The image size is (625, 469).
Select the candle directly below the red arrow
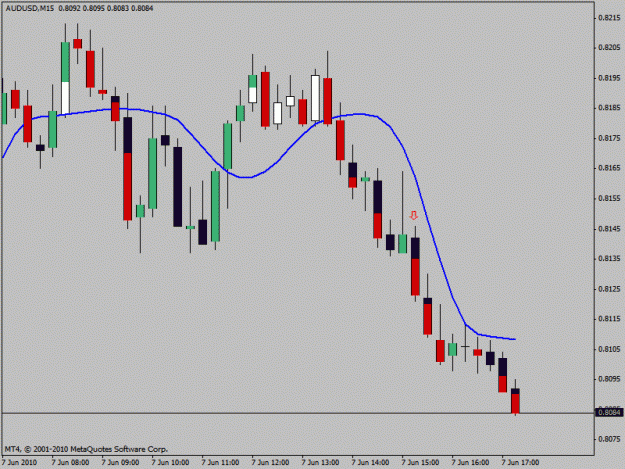pos(415,266)
